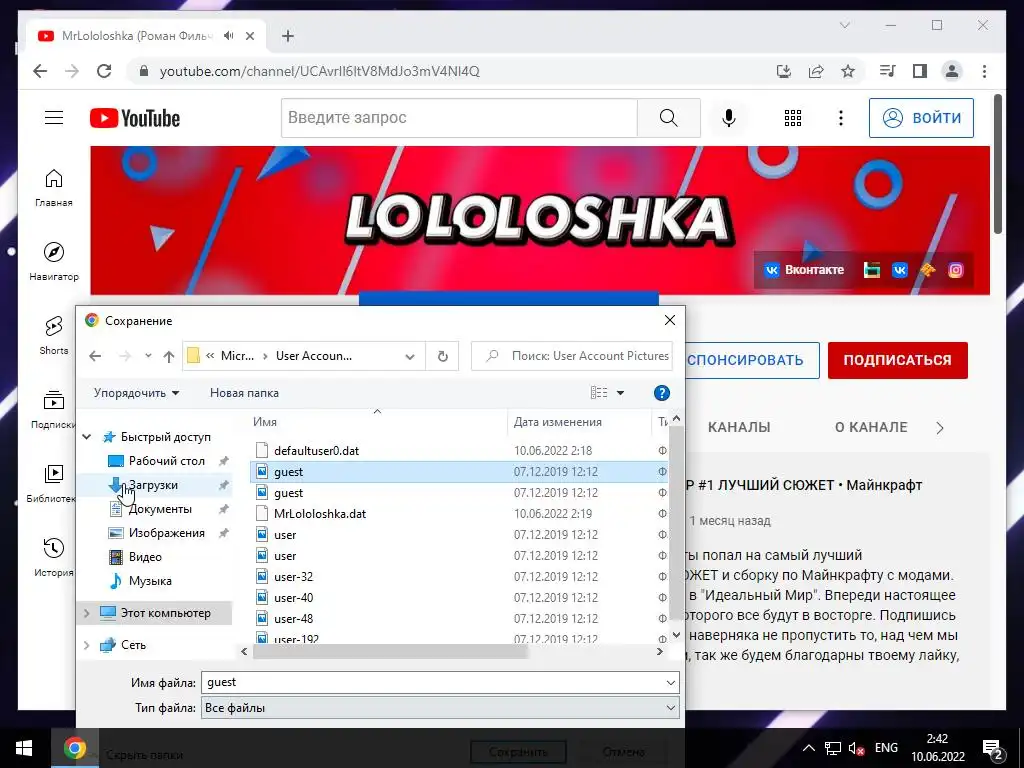Open the Windows Start menu
Viewport: 1024px width, 768px height.
click(x=25, y=748)
